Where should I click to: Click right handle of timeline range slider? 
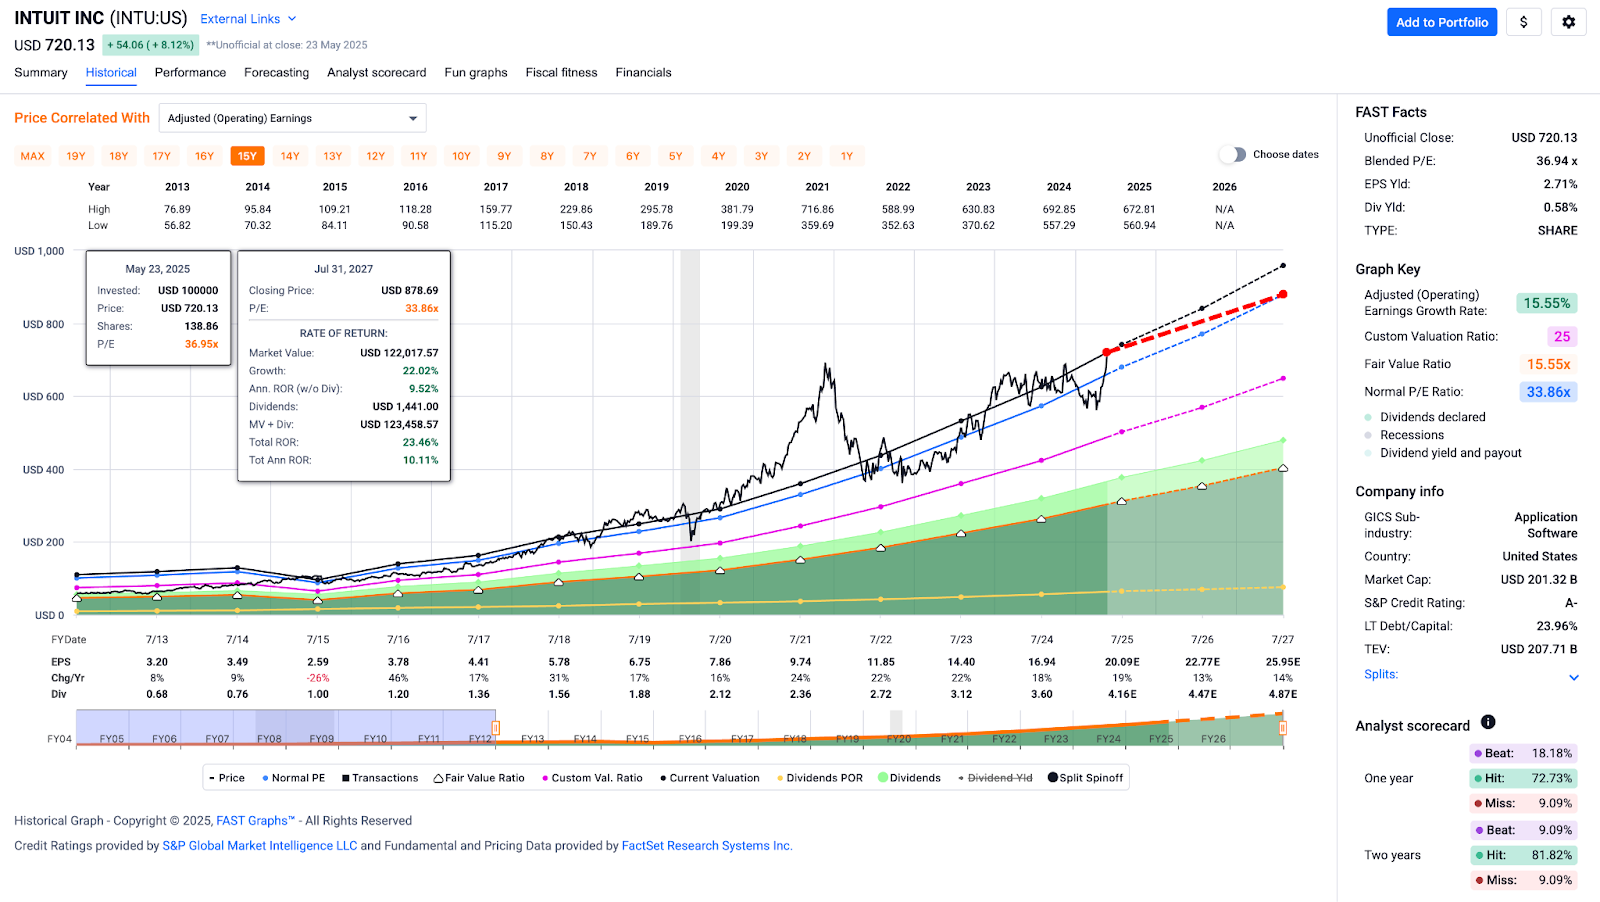(1283, 728)
